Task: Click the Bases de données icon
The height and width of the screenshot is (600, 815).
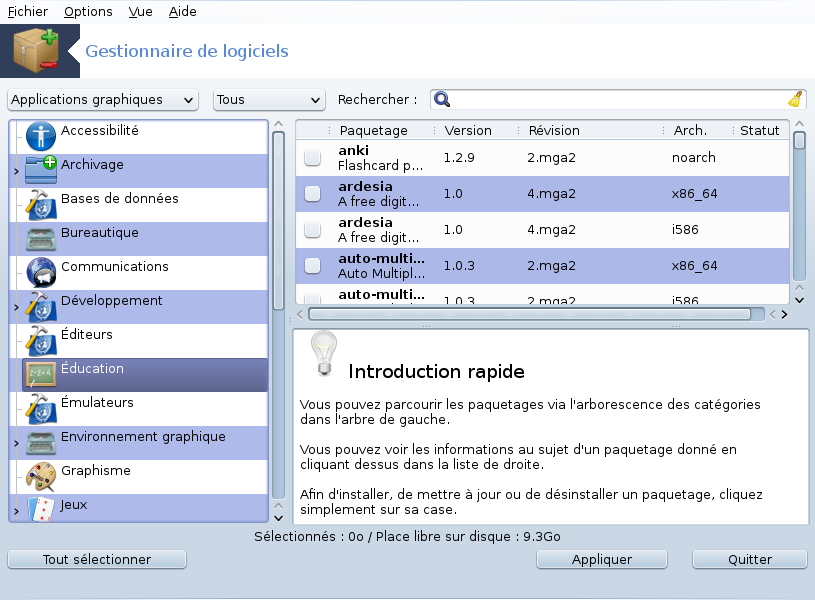Action: [41, 204]
